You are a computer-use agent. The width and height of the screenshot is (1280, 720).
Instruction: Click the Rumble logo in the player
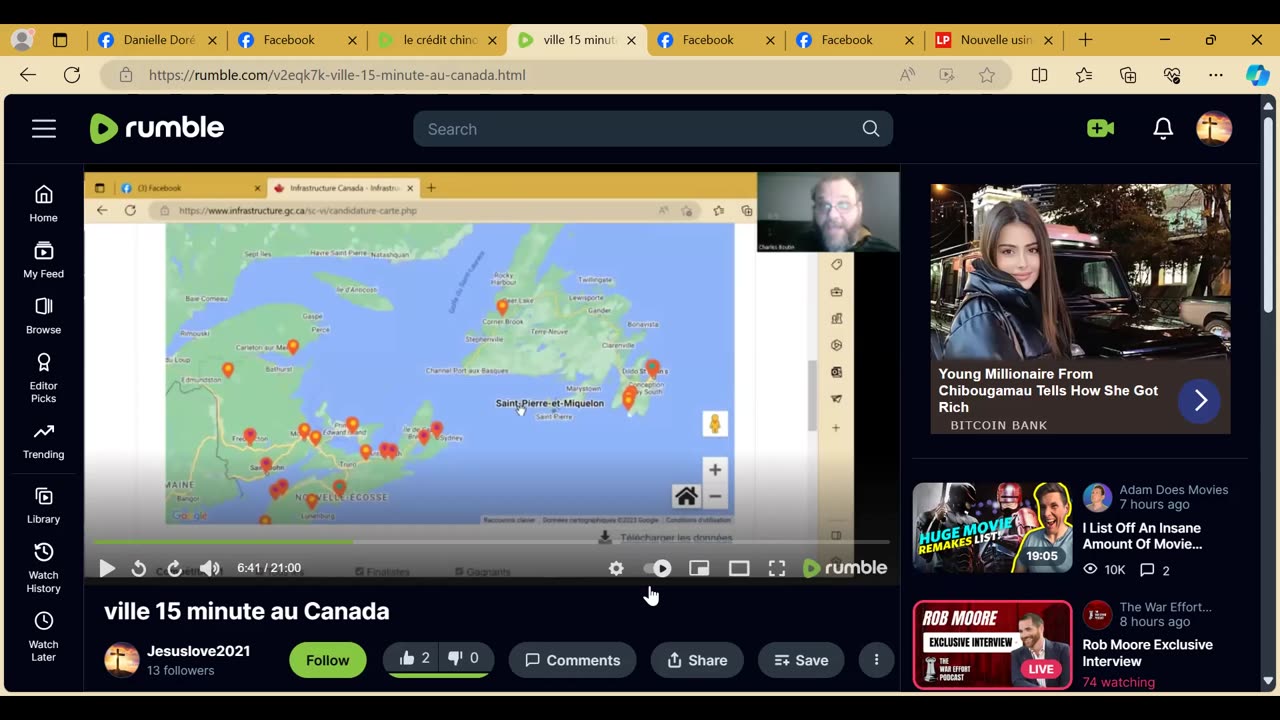coord(845,568)
